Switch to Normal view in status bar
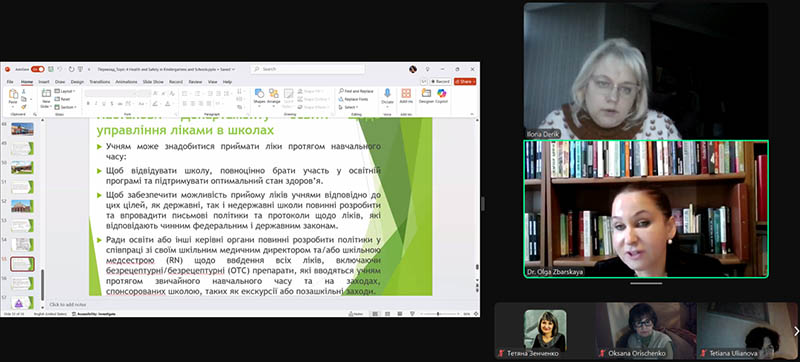The height and width of the screenshot is (362, 800). point(375,314)
